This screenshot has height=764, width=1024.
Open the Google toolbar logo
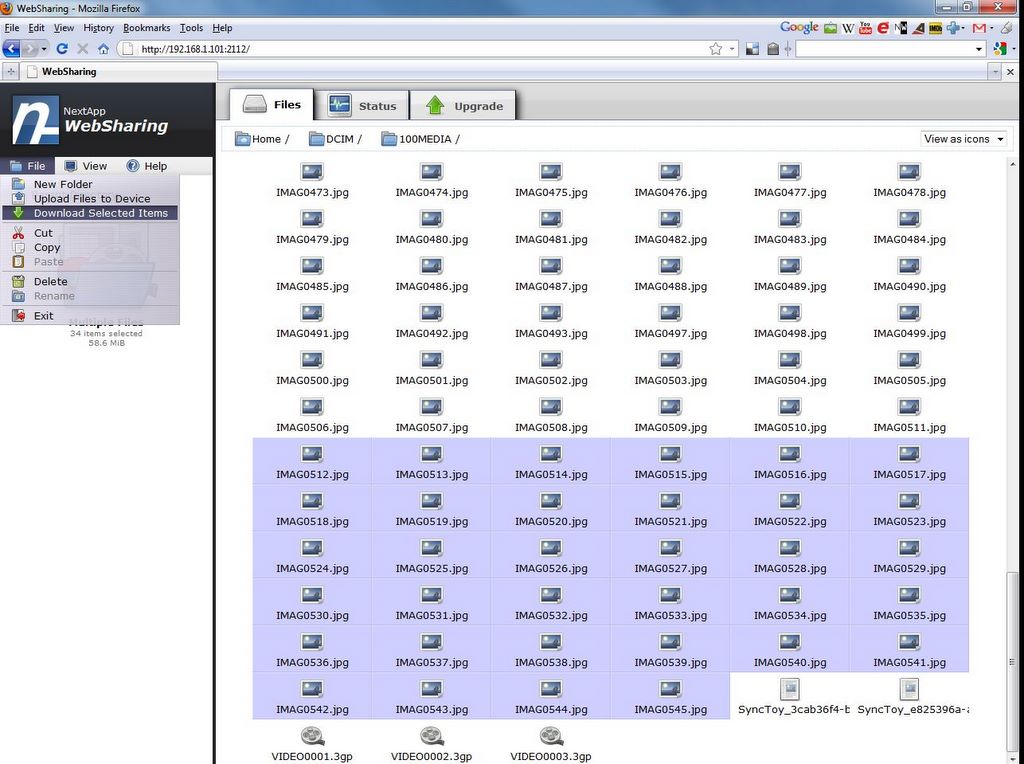(799, 27)
